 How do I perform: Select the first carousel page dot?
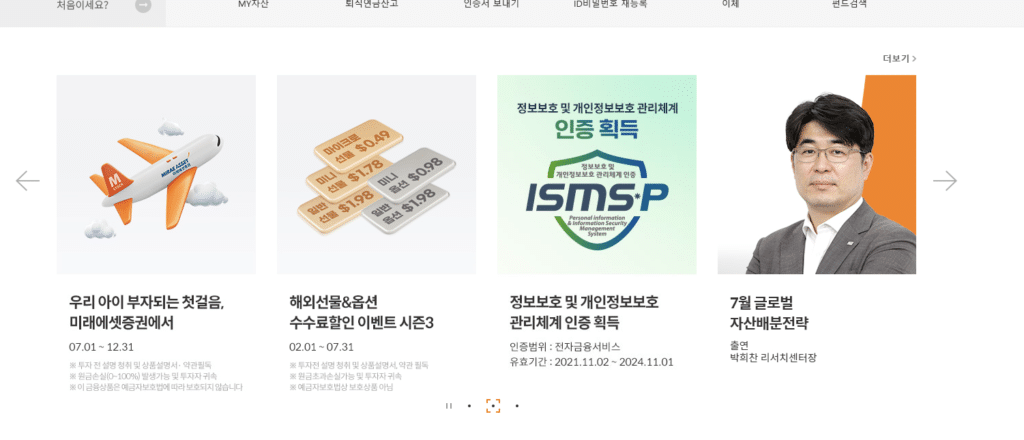click(469, 406)
